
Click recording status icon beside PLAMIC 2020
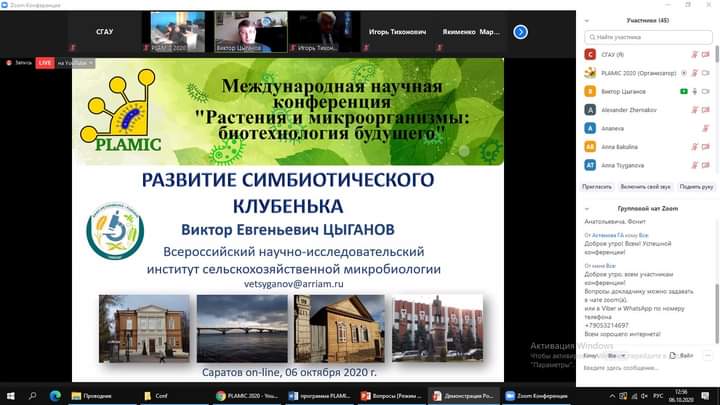(x=684, y=73)
